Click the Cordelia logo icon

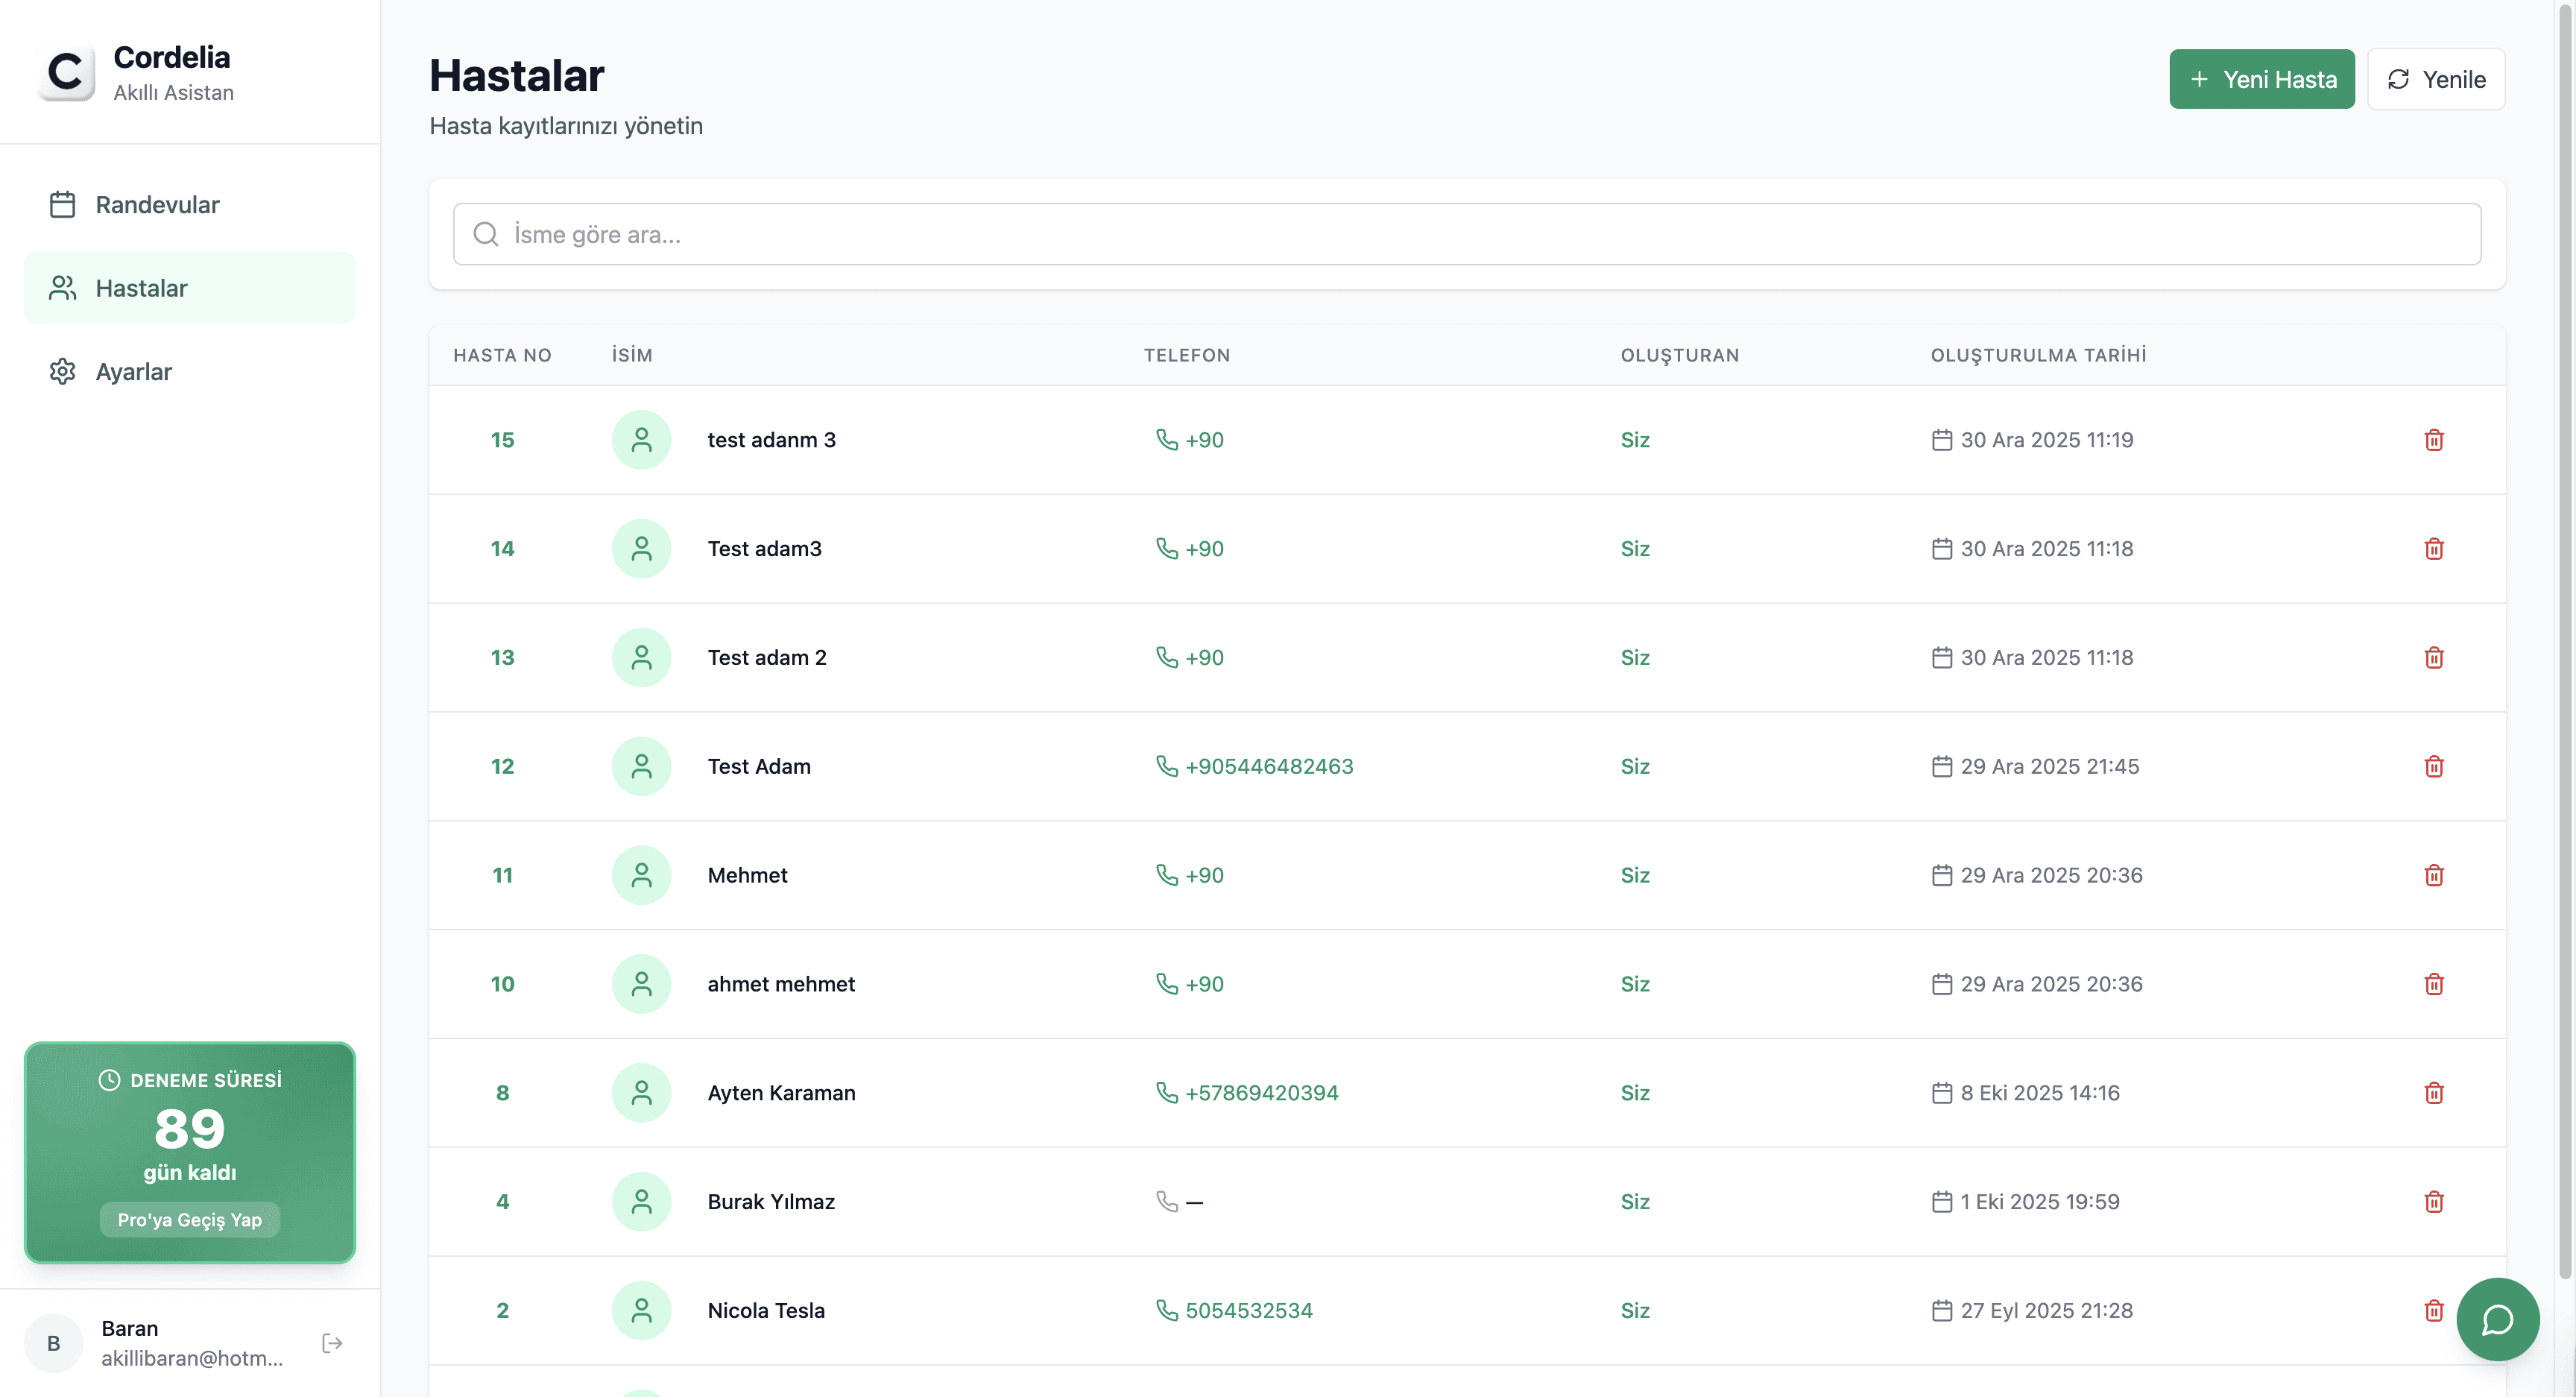tap(66, 73)
